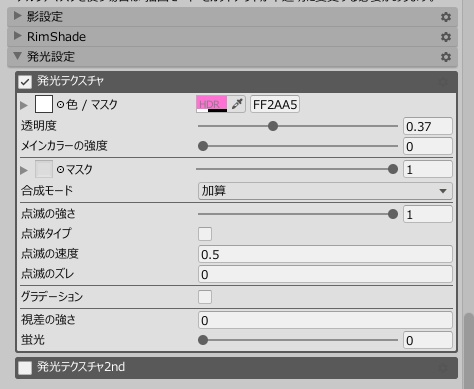Screen dimensions: 474x389
Task: Edit the hex color field FF2AA5
Action: (x=275, y=104)
